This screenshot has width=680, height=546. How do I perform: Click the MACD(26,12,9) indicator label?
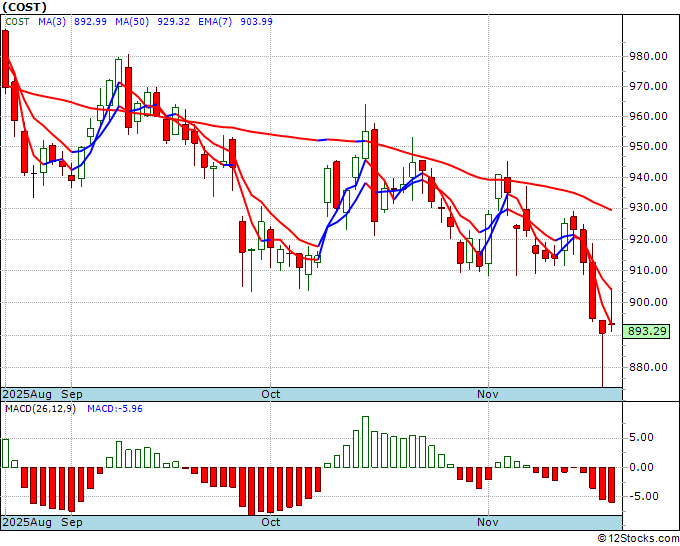tap(40, 409)
